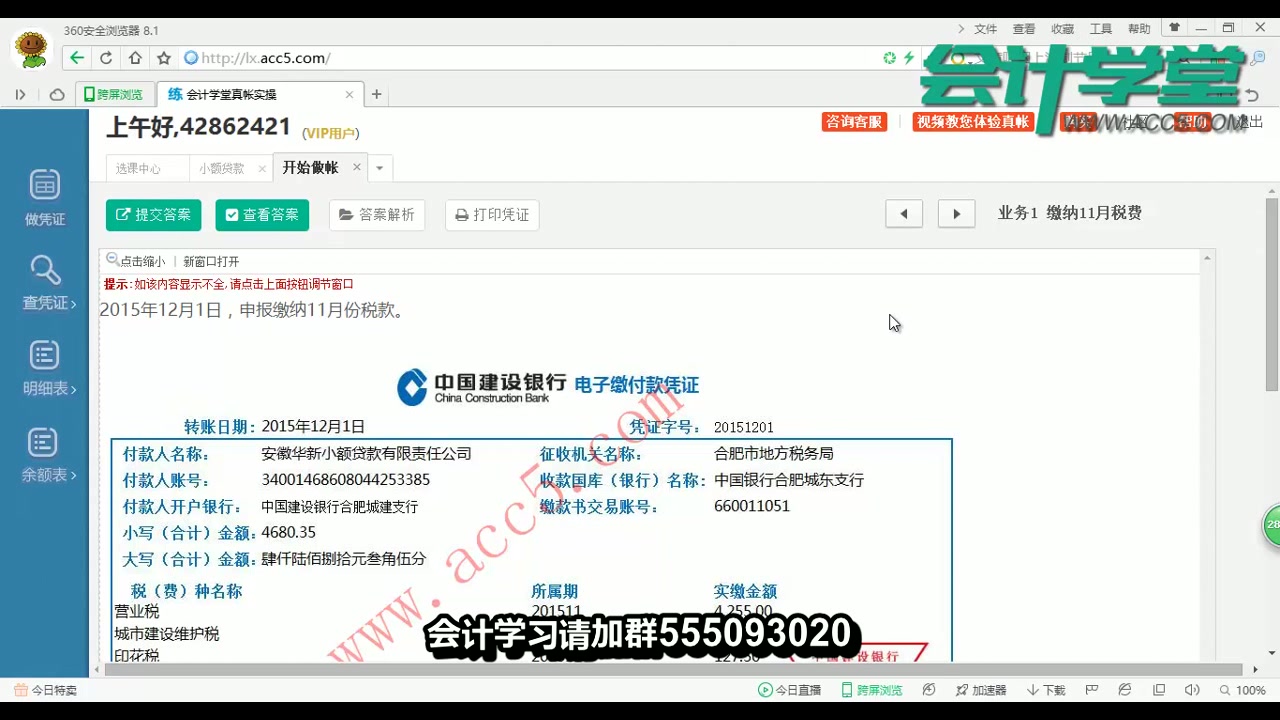Select the 开始做帐 tab
The image size is (1280, 720).
coord(310,168)
